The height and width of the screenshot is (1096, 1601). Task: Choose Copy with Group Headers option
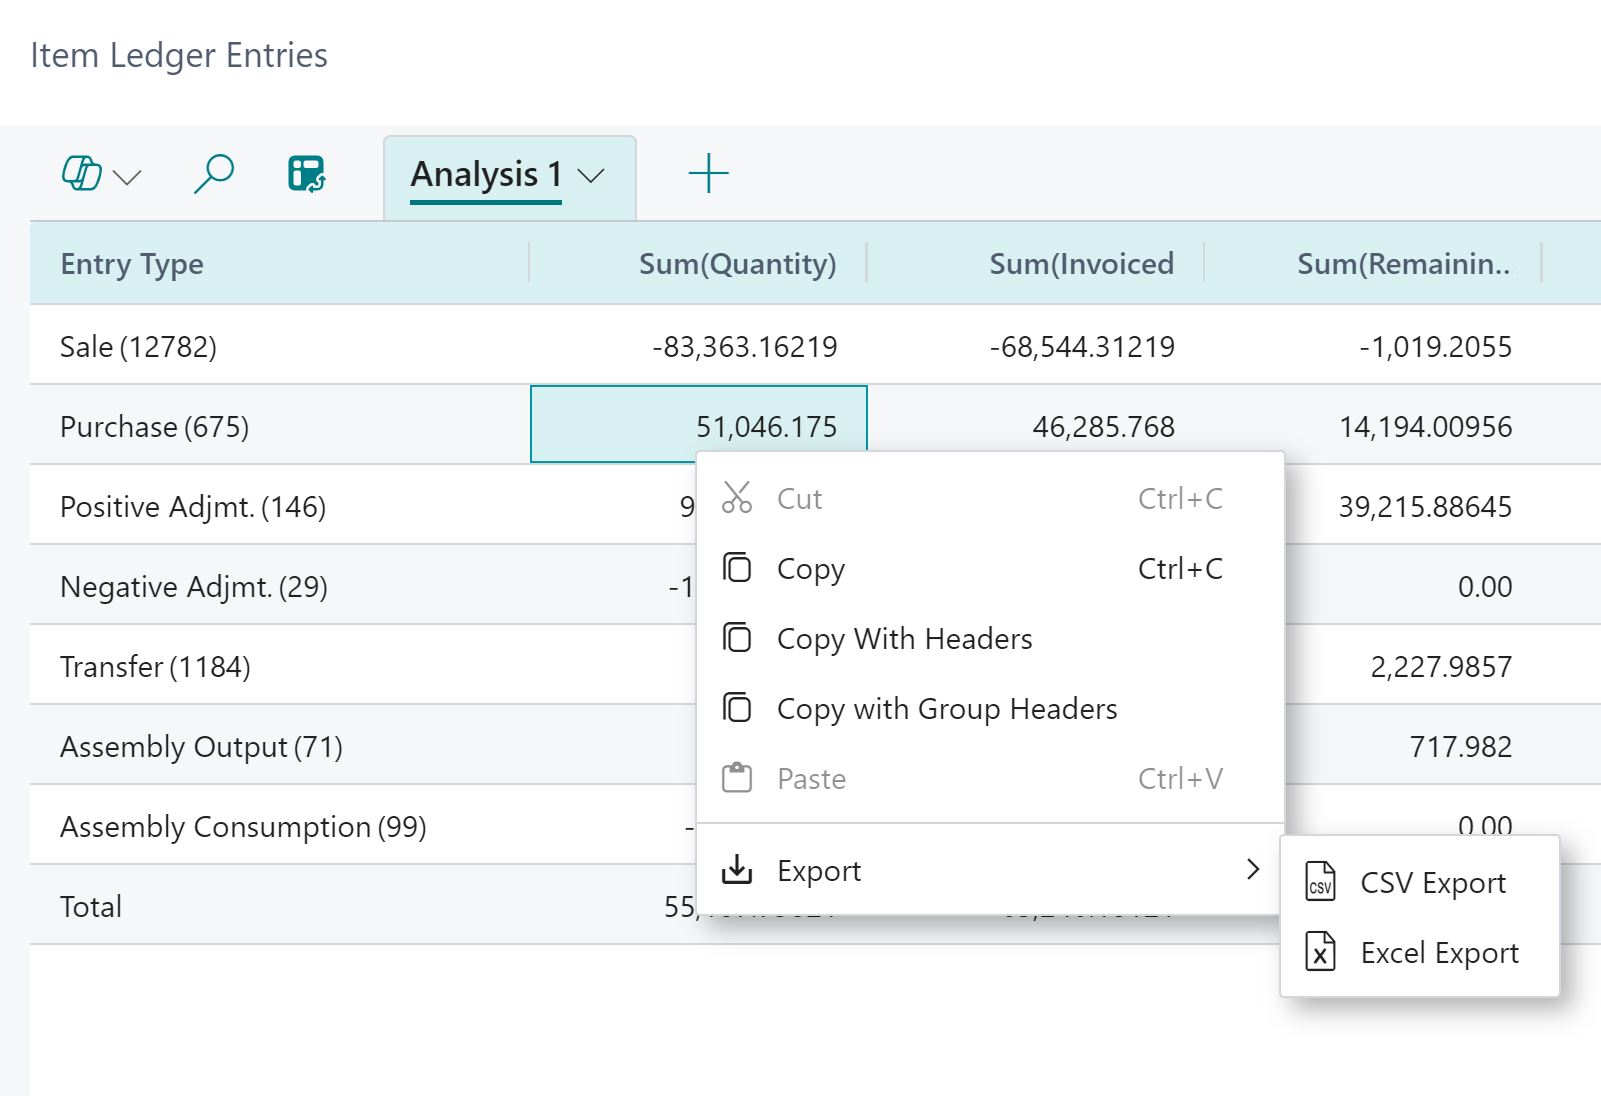[x=946, y=708]
